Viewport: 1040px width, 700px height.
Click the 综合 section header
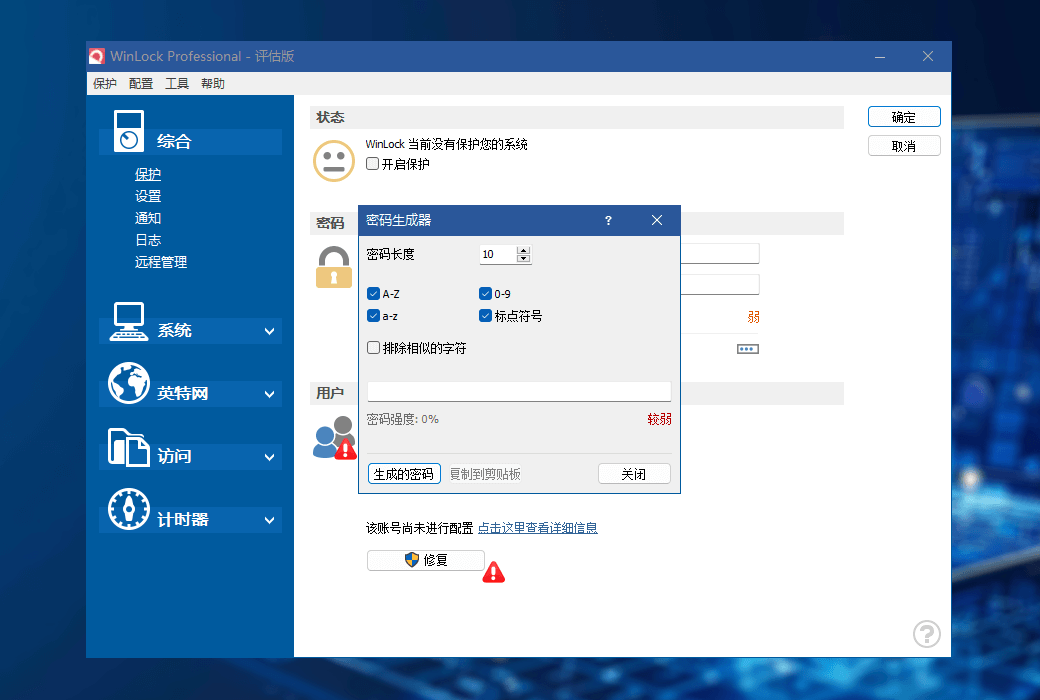pyautogui.click(x=190, y=141)
